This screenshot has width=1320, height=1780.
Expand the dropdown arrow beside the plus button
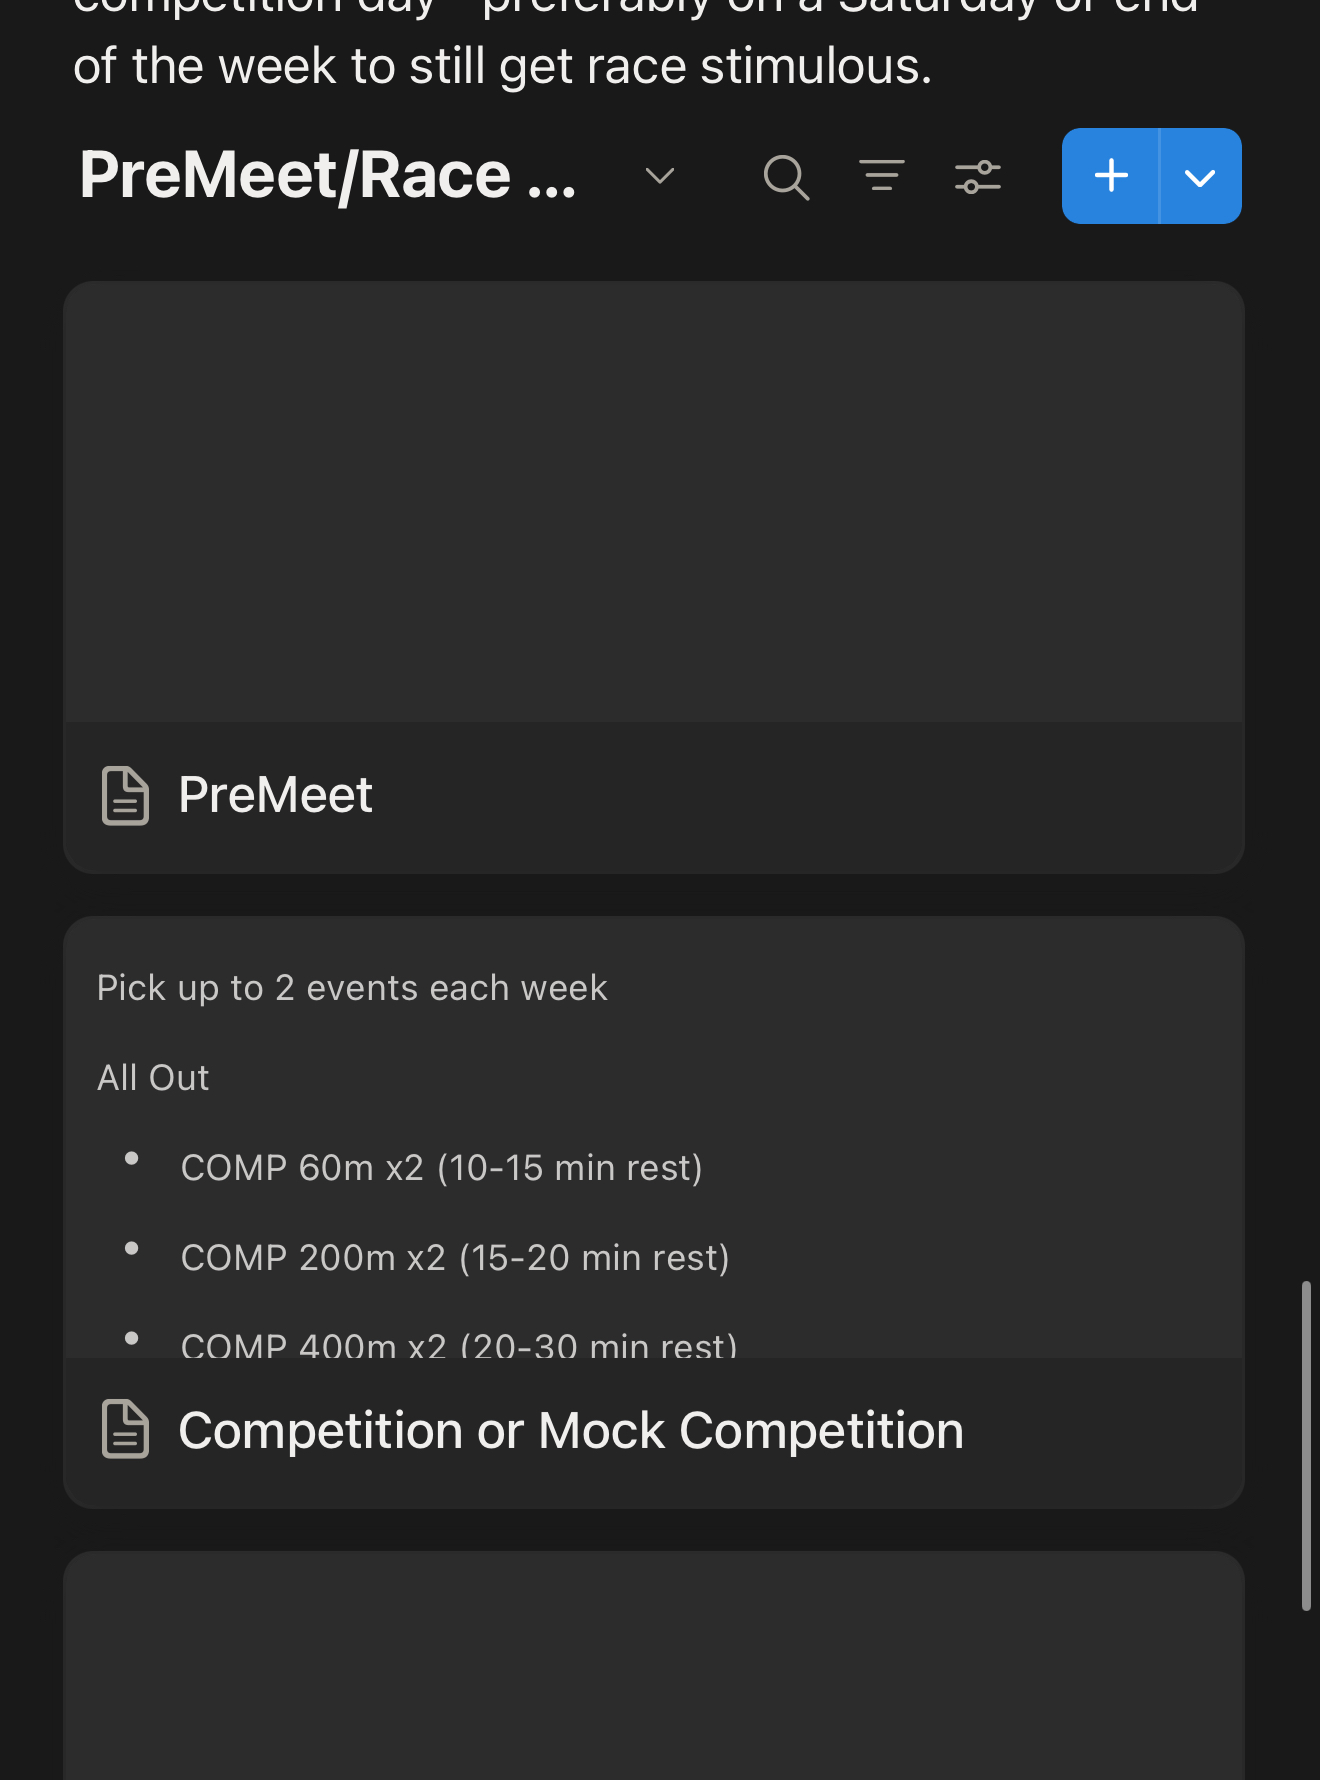pyautogui.click(x=1200, y=177)
